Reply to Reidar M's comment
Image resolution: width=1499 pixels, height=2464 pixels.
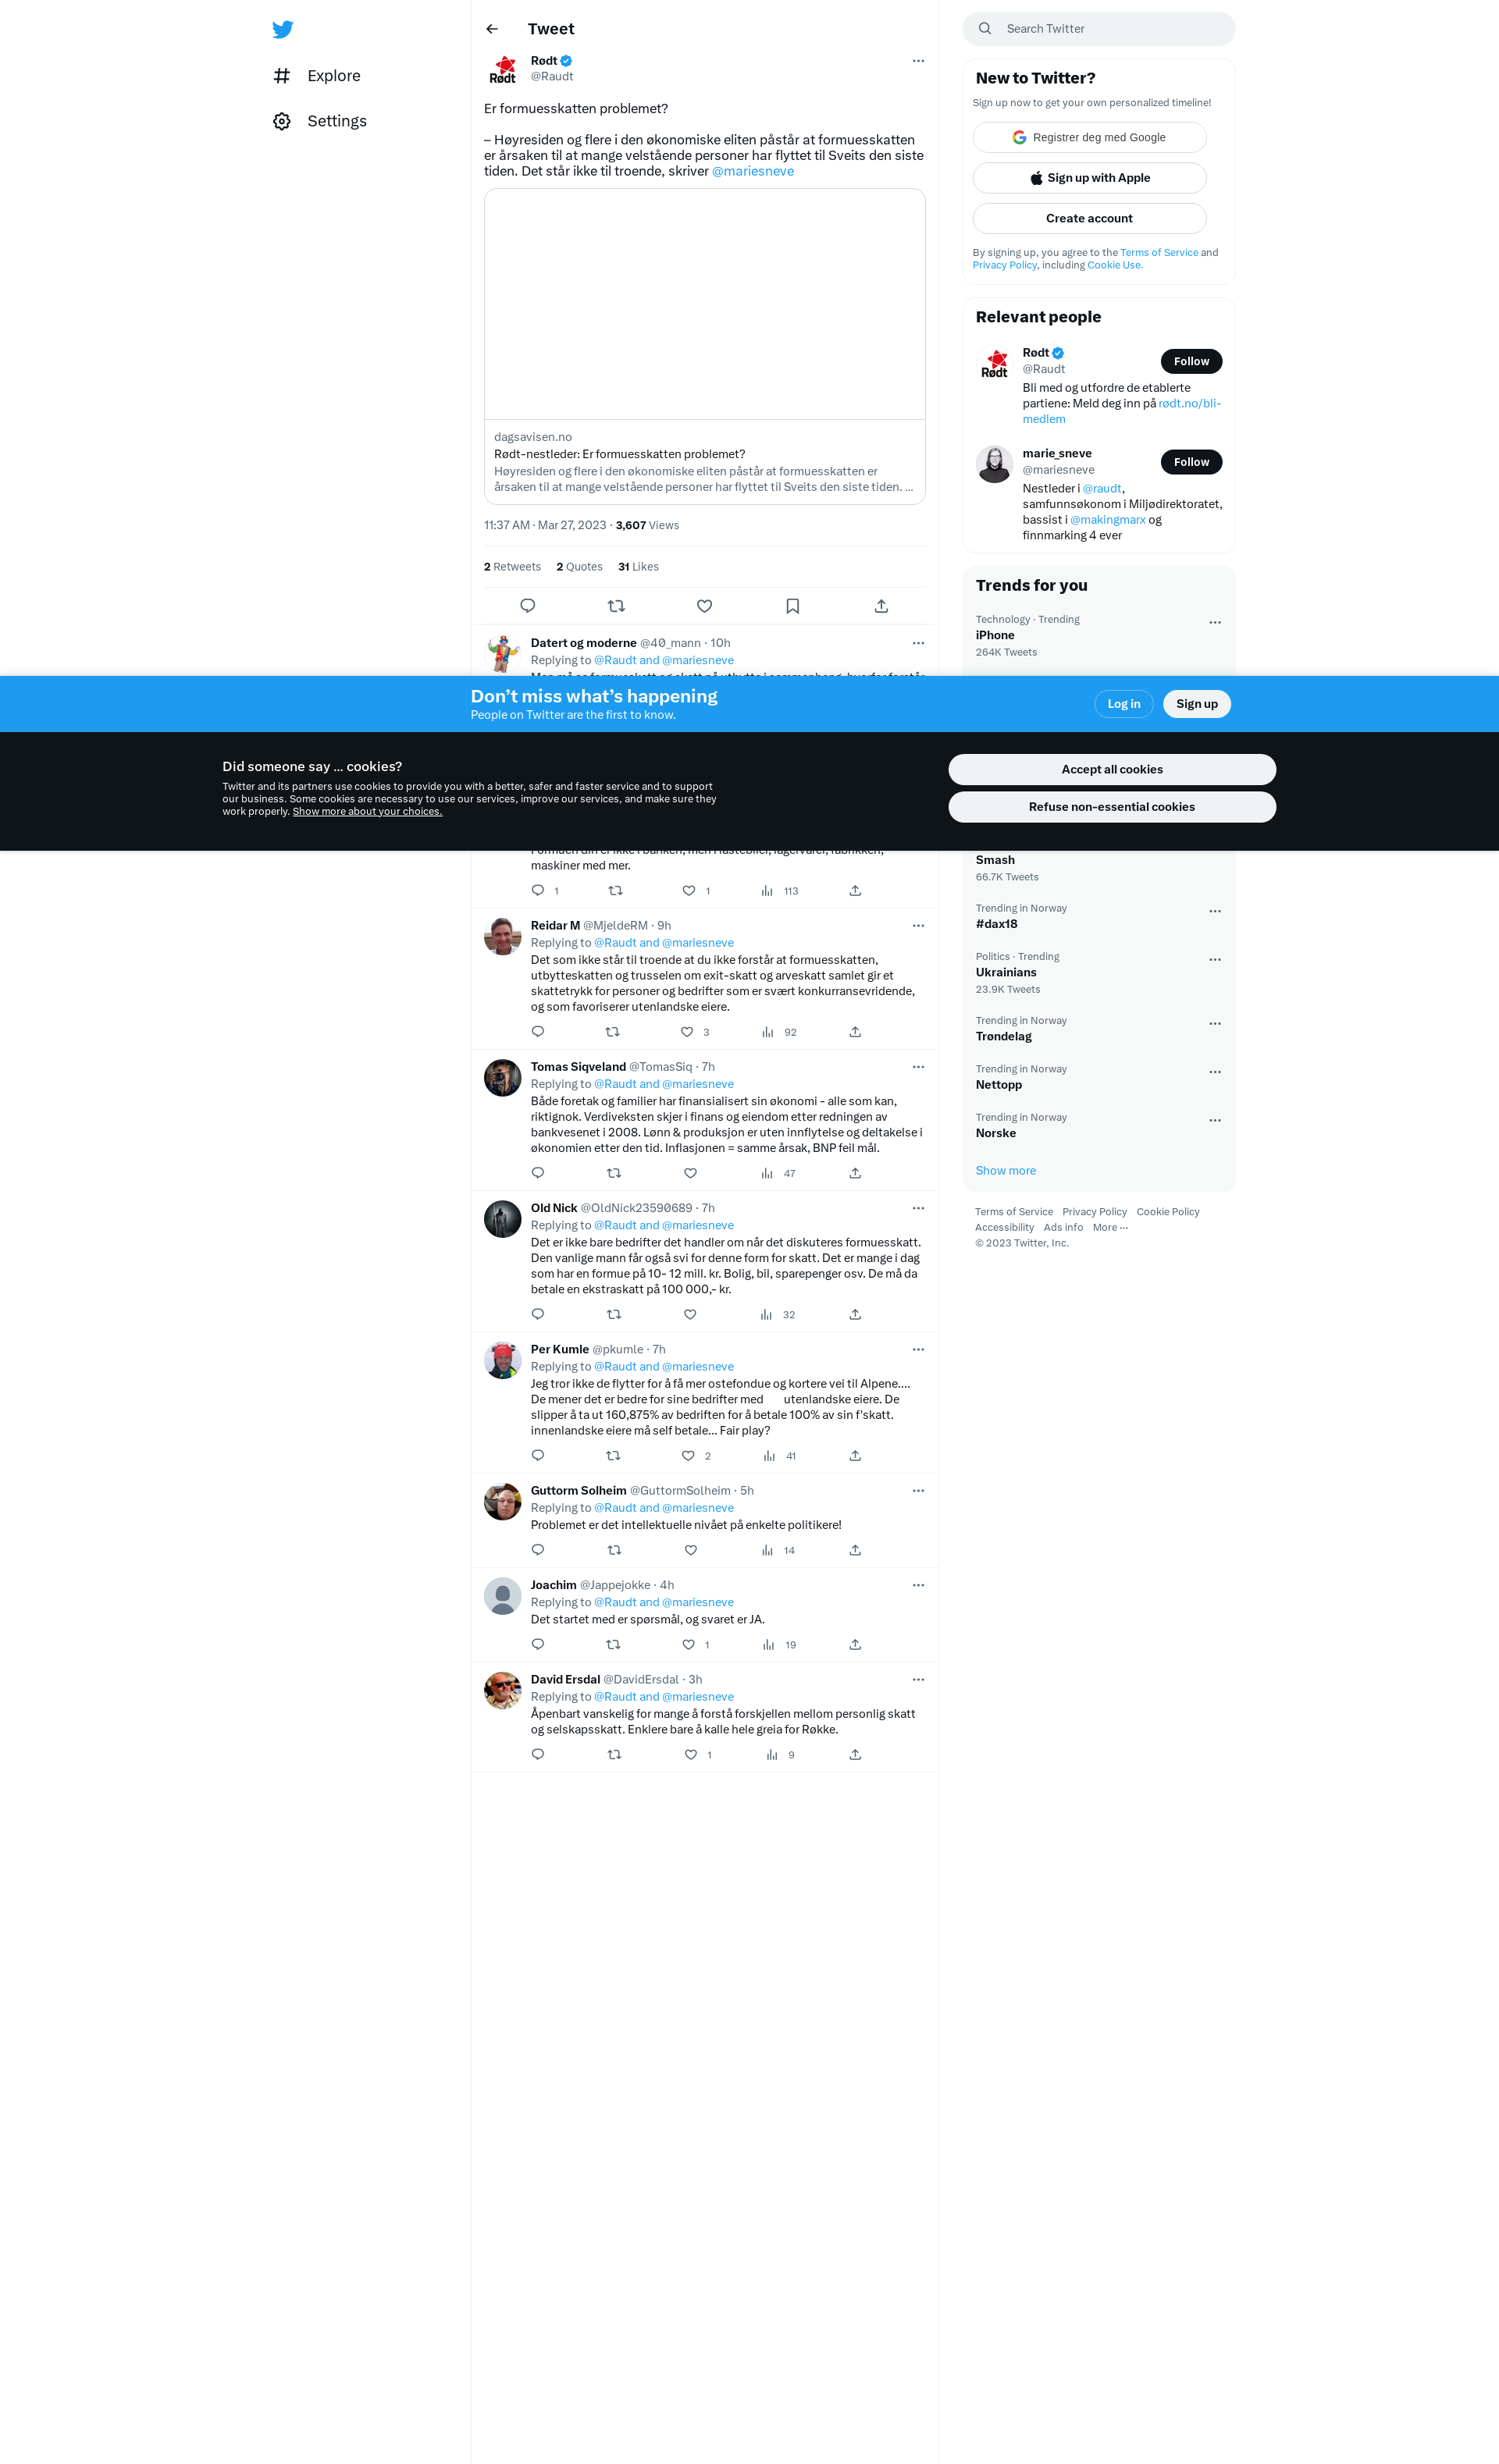pyautogui.click(x=538, y=1032)
